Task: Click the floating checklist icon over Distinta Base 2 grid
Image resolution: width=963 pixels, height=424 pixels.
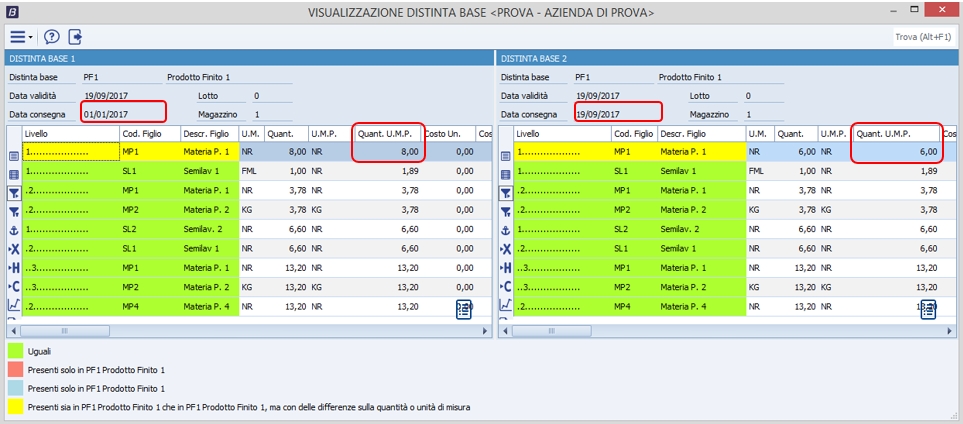Action: coord(928,310)
